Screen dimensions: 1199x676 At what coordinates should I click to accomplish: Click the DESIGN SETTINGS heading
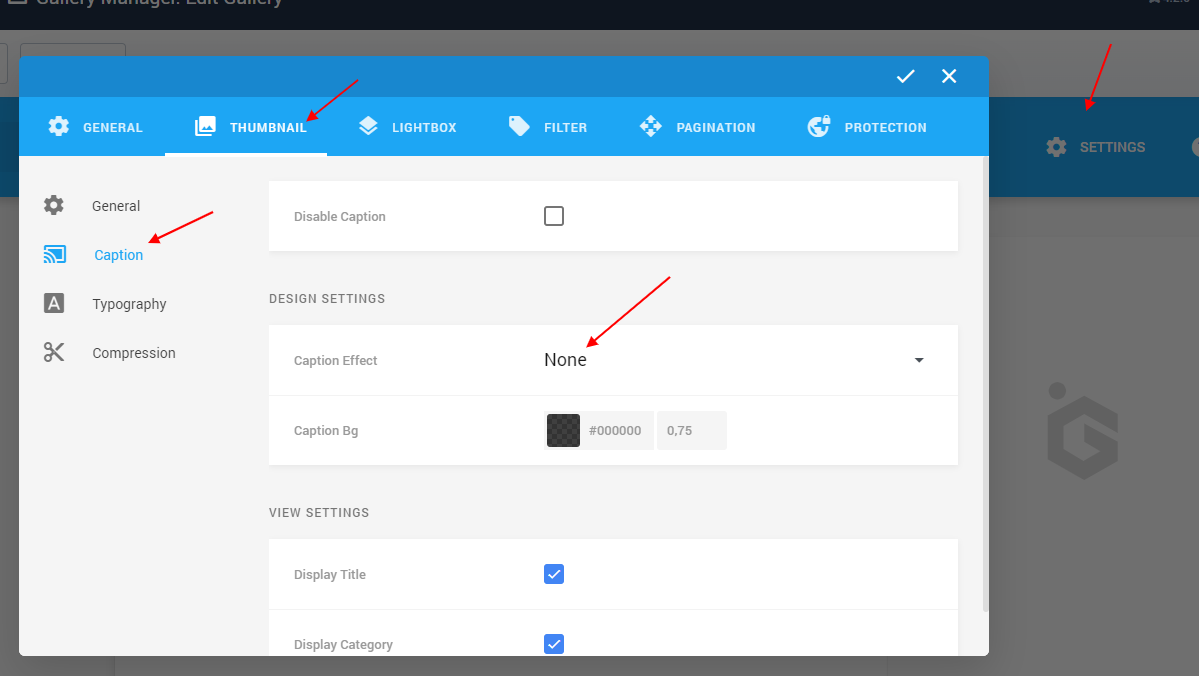327,298
